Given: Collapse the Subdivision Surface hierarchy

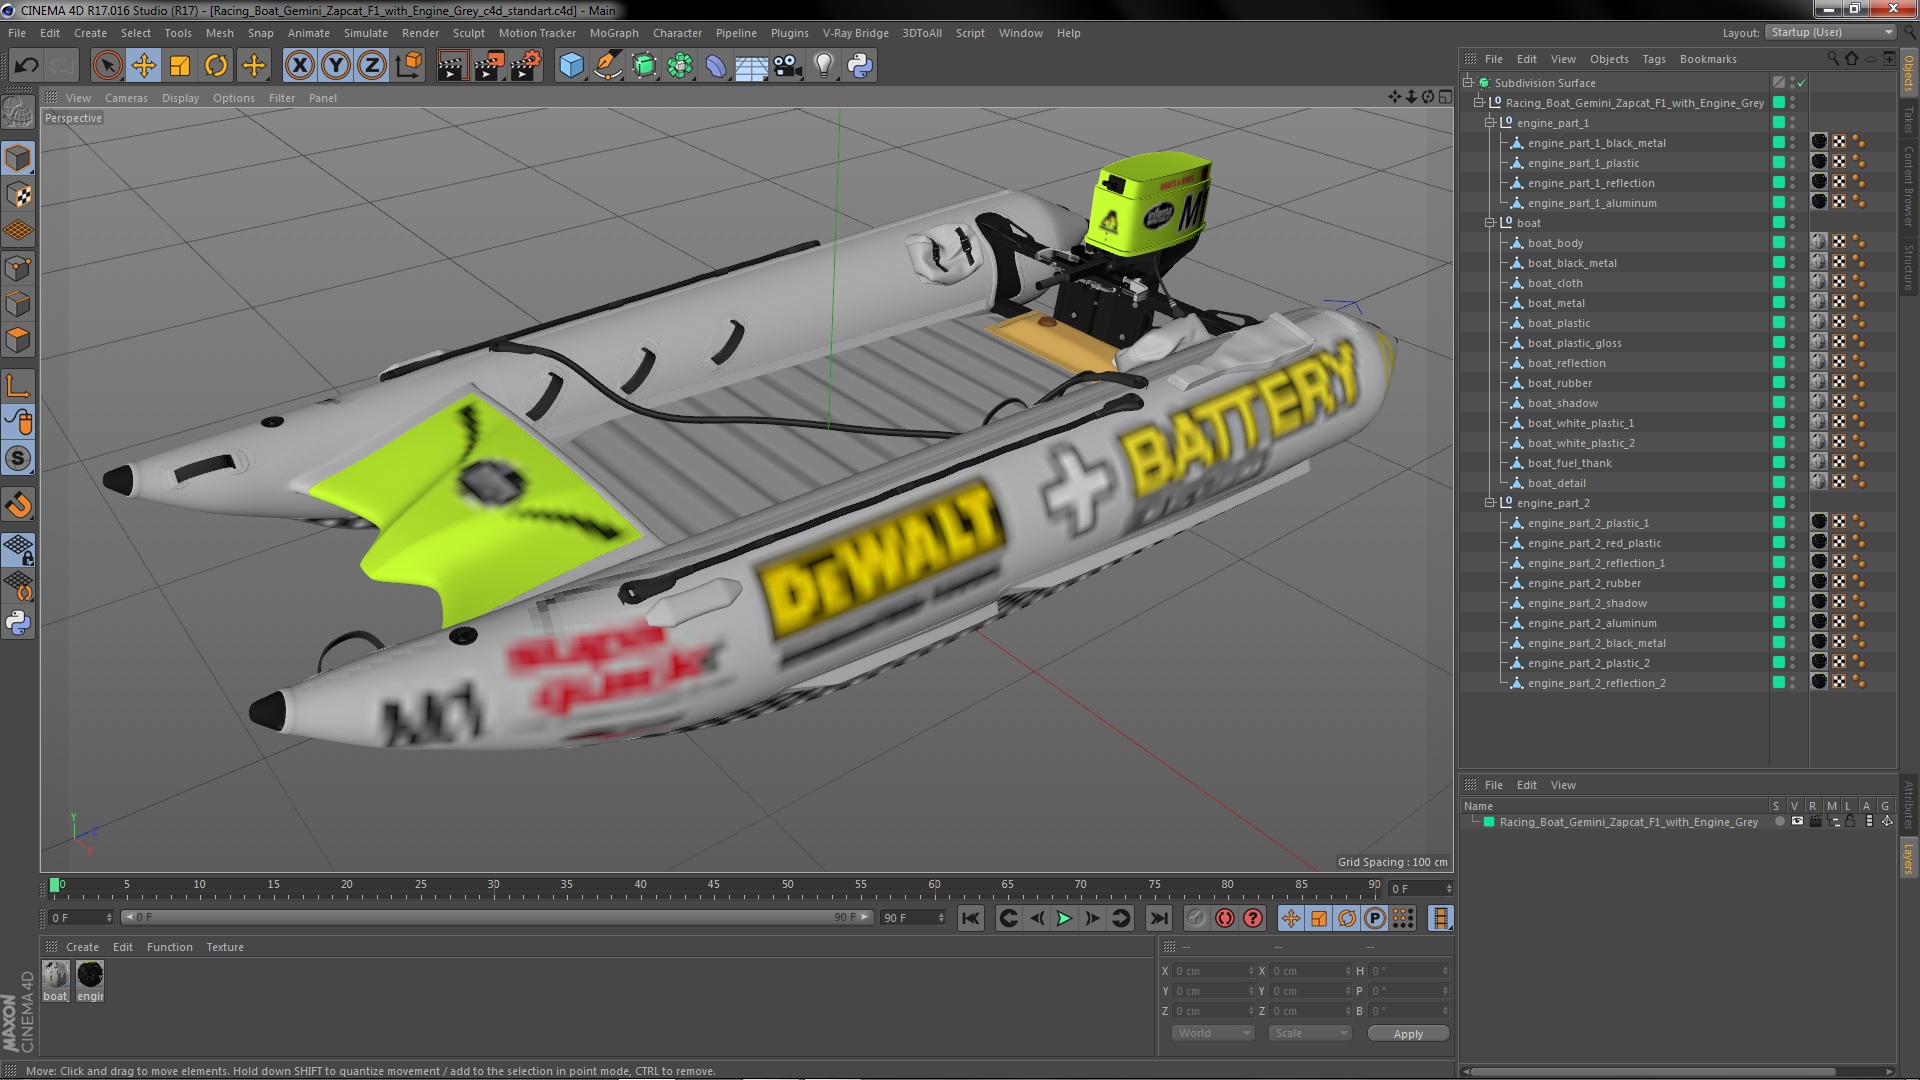Looking at the screenshot, I should coord(1468,83).
